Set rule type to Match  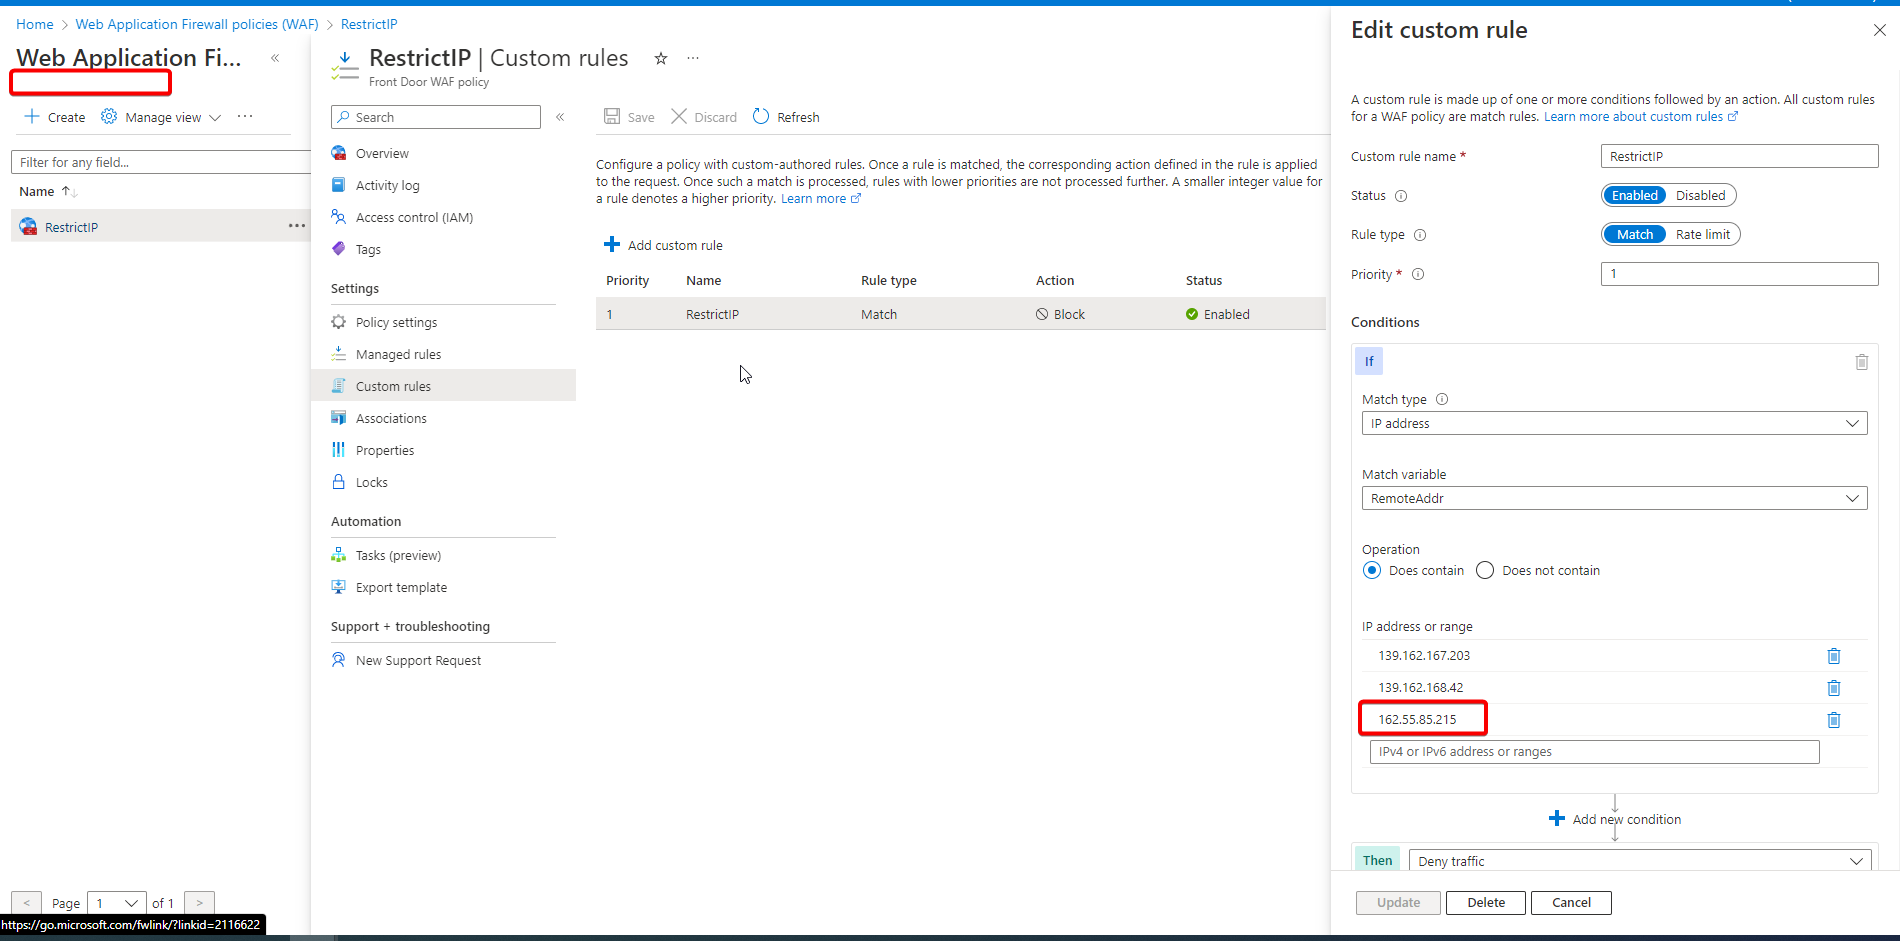pos(1634,234)
